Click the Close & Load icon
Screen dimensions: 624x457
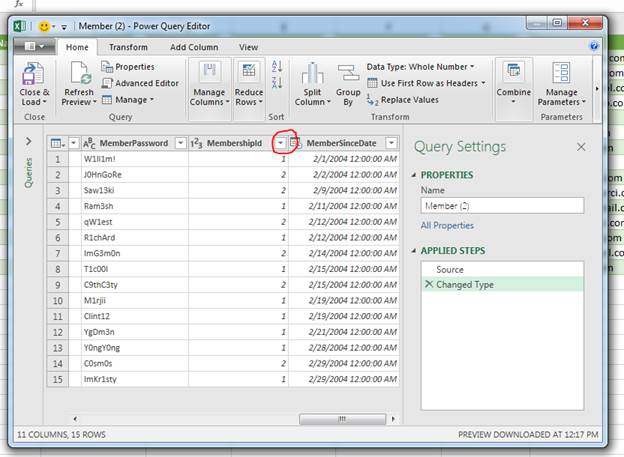33,74
